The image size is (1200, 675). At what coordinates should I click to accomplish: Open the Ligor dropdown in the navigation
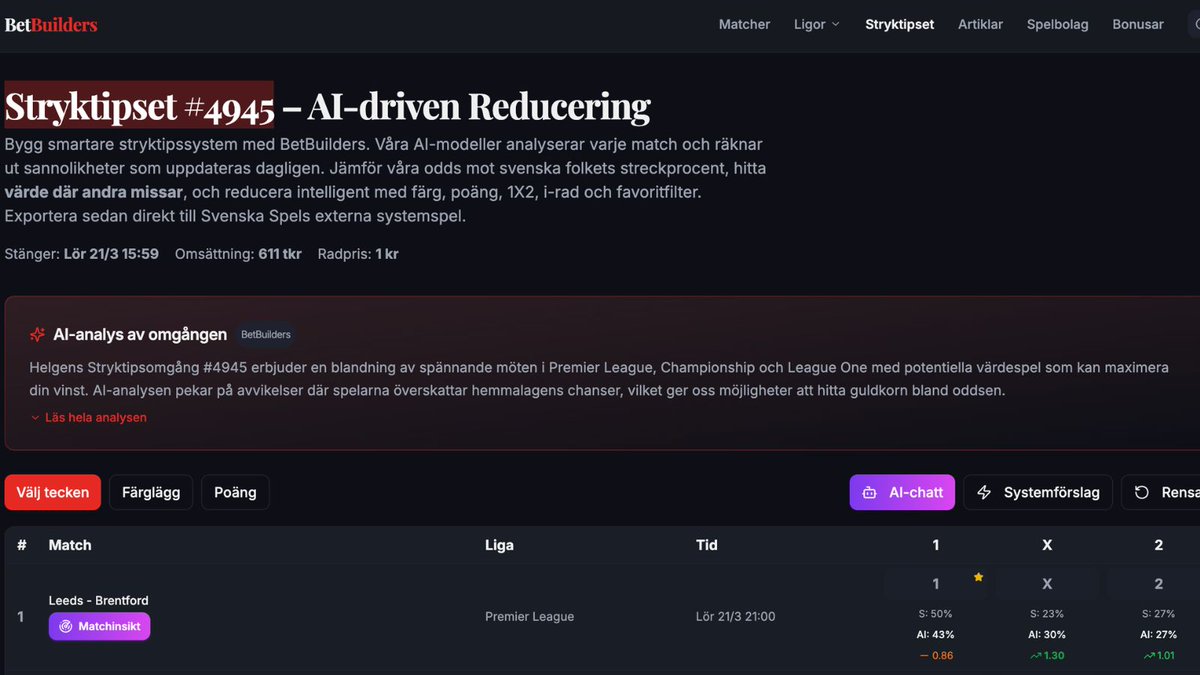coord(816,24)
